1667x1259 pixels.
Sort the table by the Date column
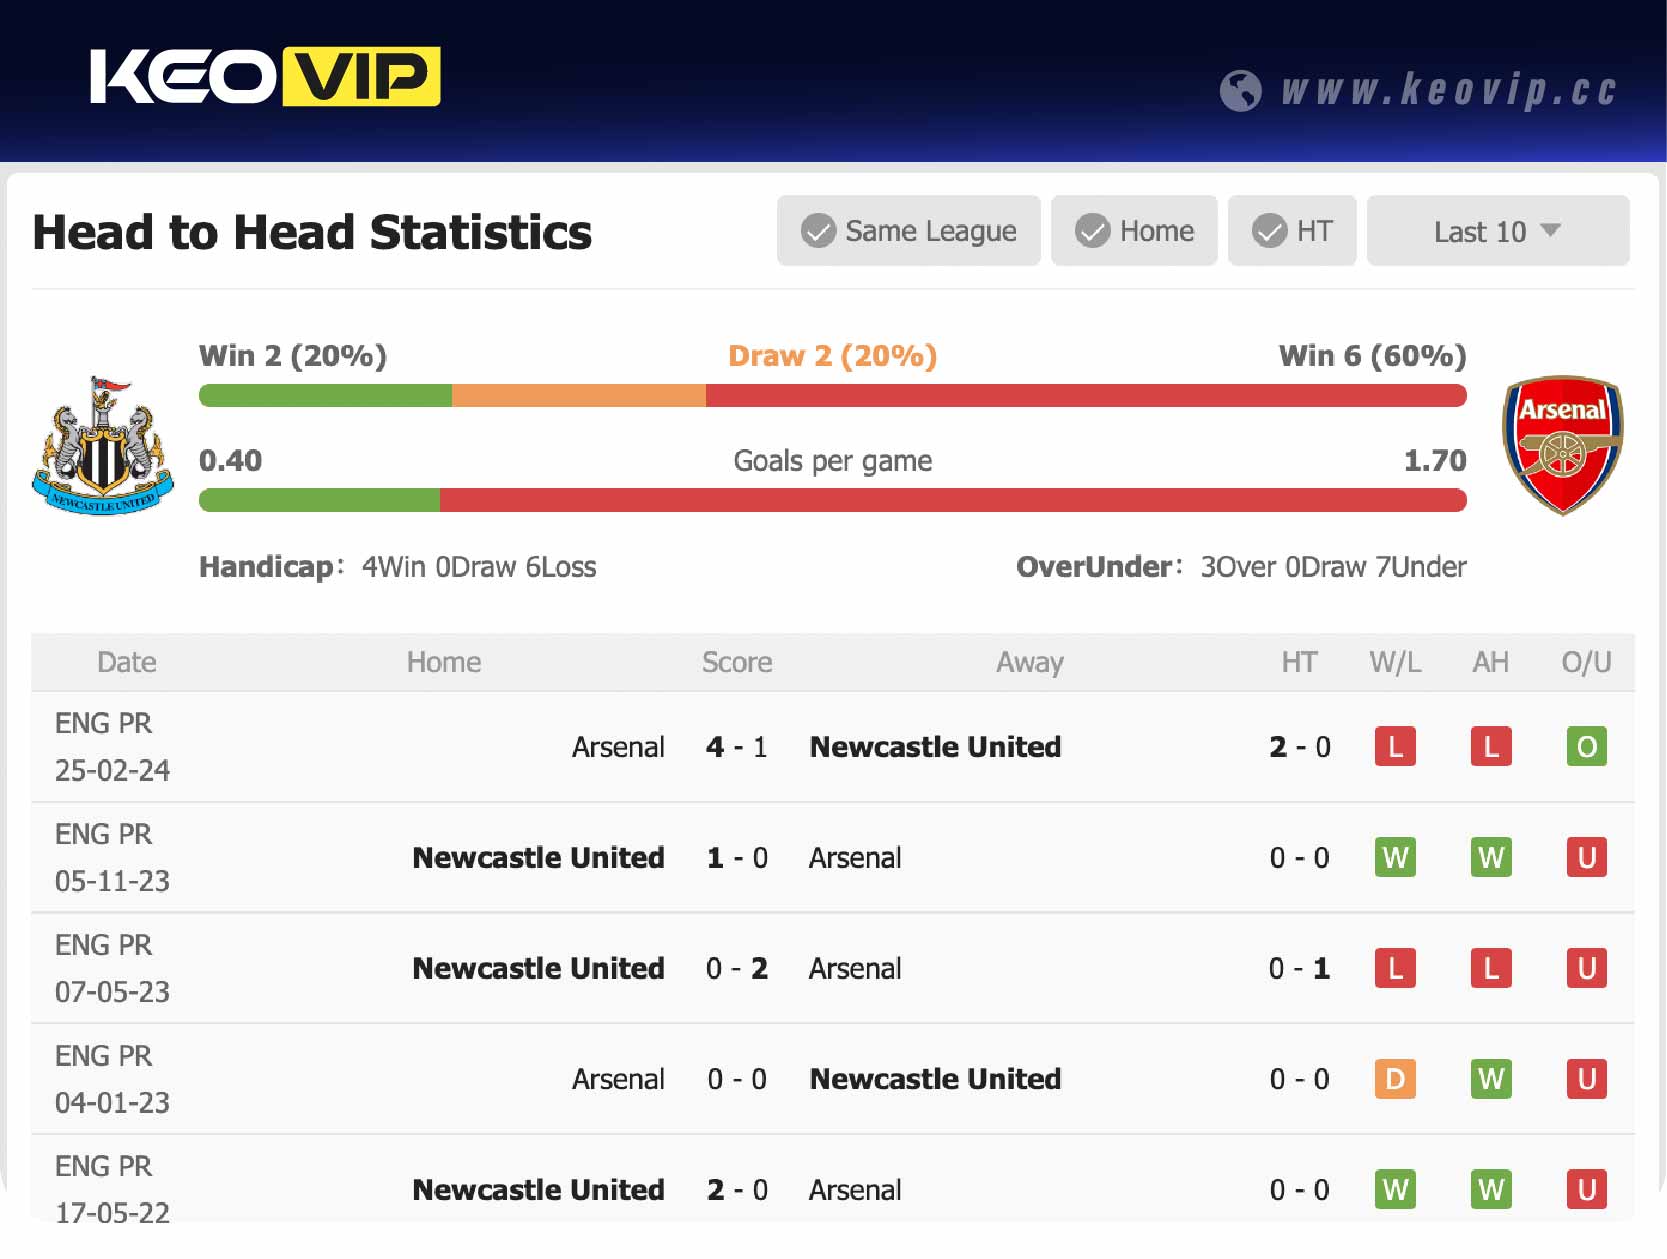[126, 662]
